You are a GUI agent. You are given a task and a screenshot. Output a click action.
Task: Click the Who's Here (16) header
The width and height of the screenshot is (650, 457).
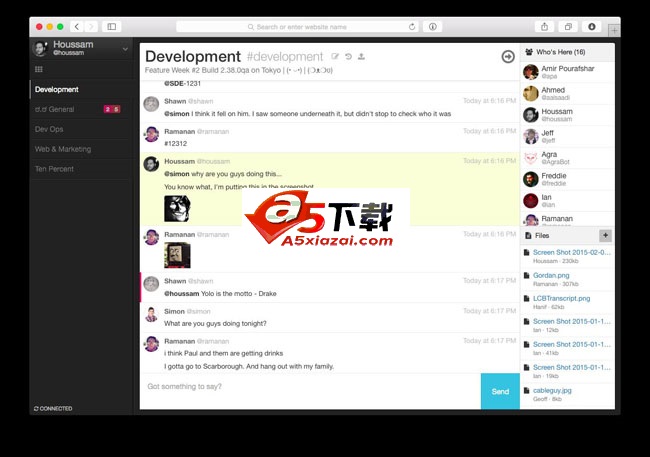coord(567,52)
